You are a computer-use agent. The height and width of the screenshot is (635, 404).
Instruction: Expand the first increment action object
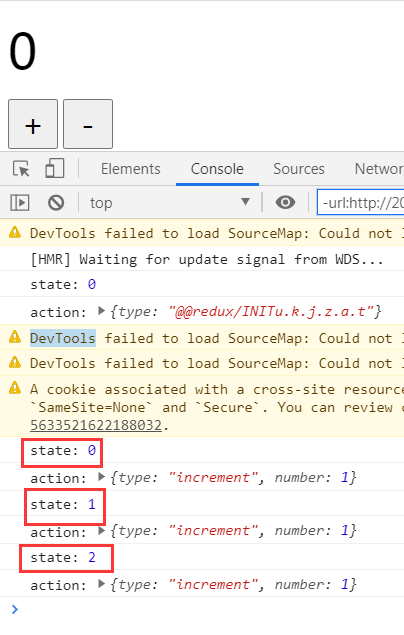tap(102, 477)
